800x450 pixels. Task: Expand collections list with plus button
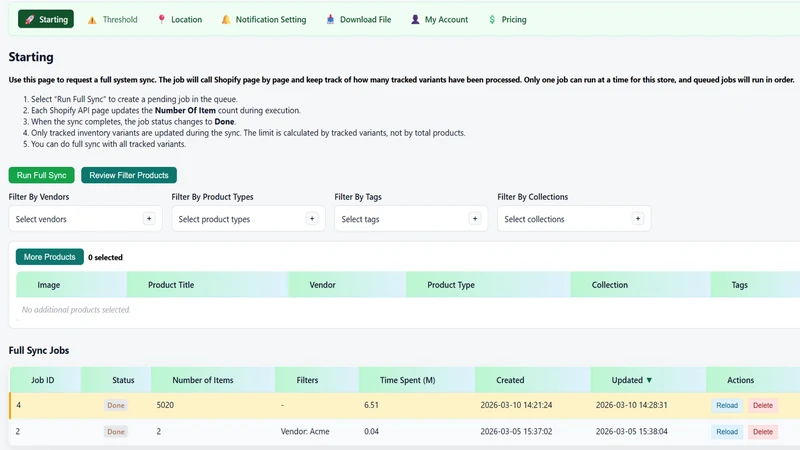(638, 219)
